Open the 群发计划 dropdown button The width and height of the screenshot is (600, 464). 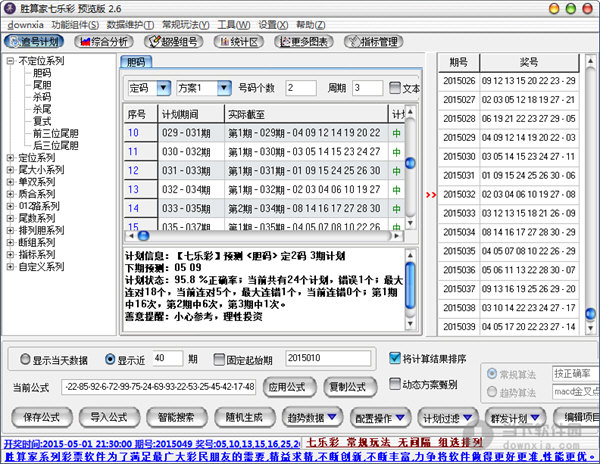tap(516, 417)
